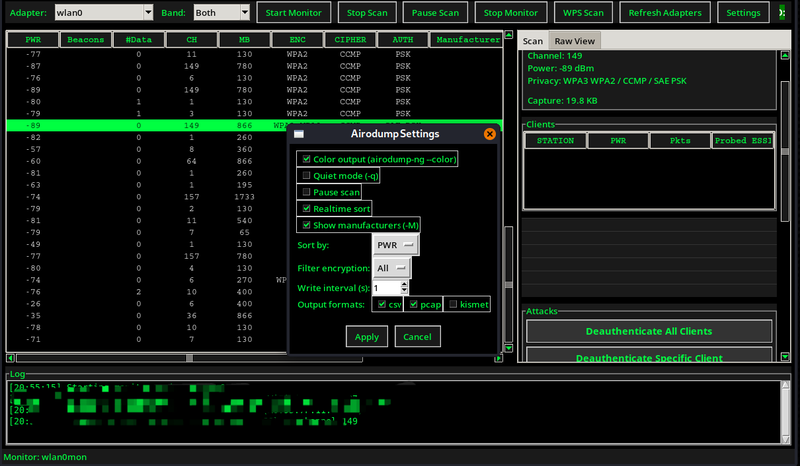Sort table by Beacons column header

(86, 39)
